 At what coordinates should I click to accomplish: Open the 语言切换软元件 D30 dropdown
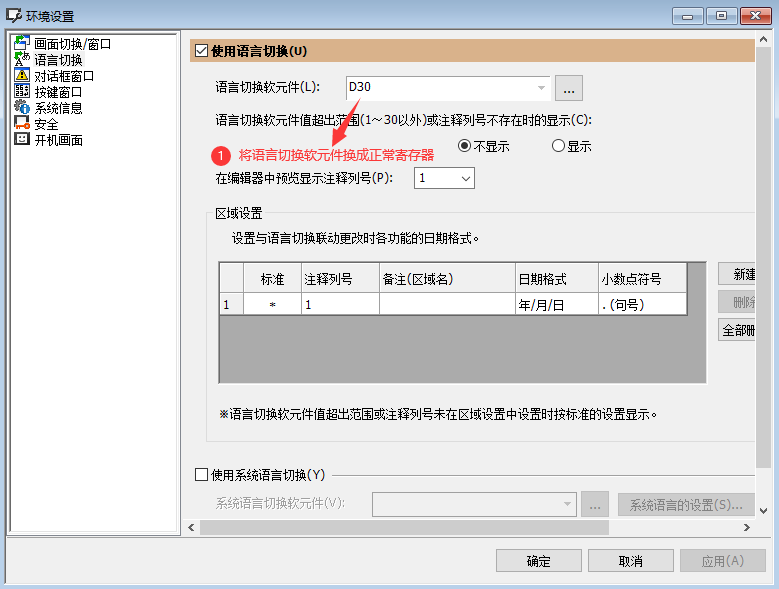coord(541,88)
